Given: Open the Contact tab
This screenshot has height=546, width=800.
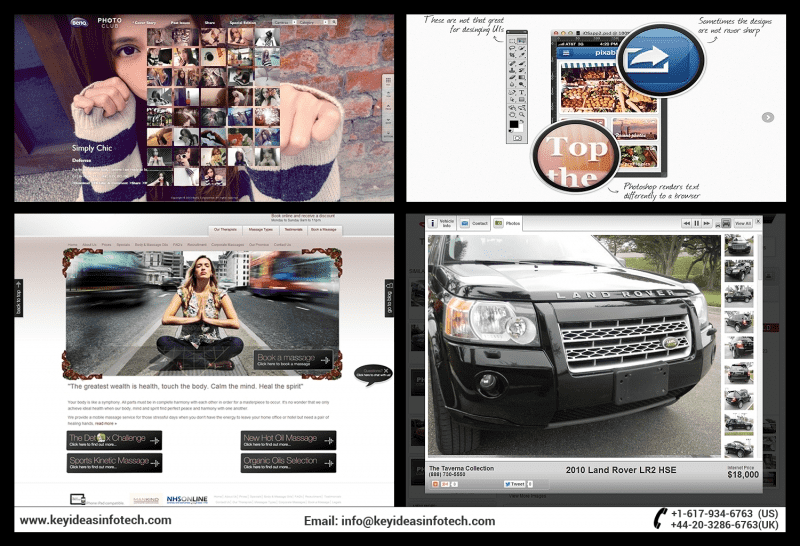Looking at the screenshot, I should (x=474, y=224).
